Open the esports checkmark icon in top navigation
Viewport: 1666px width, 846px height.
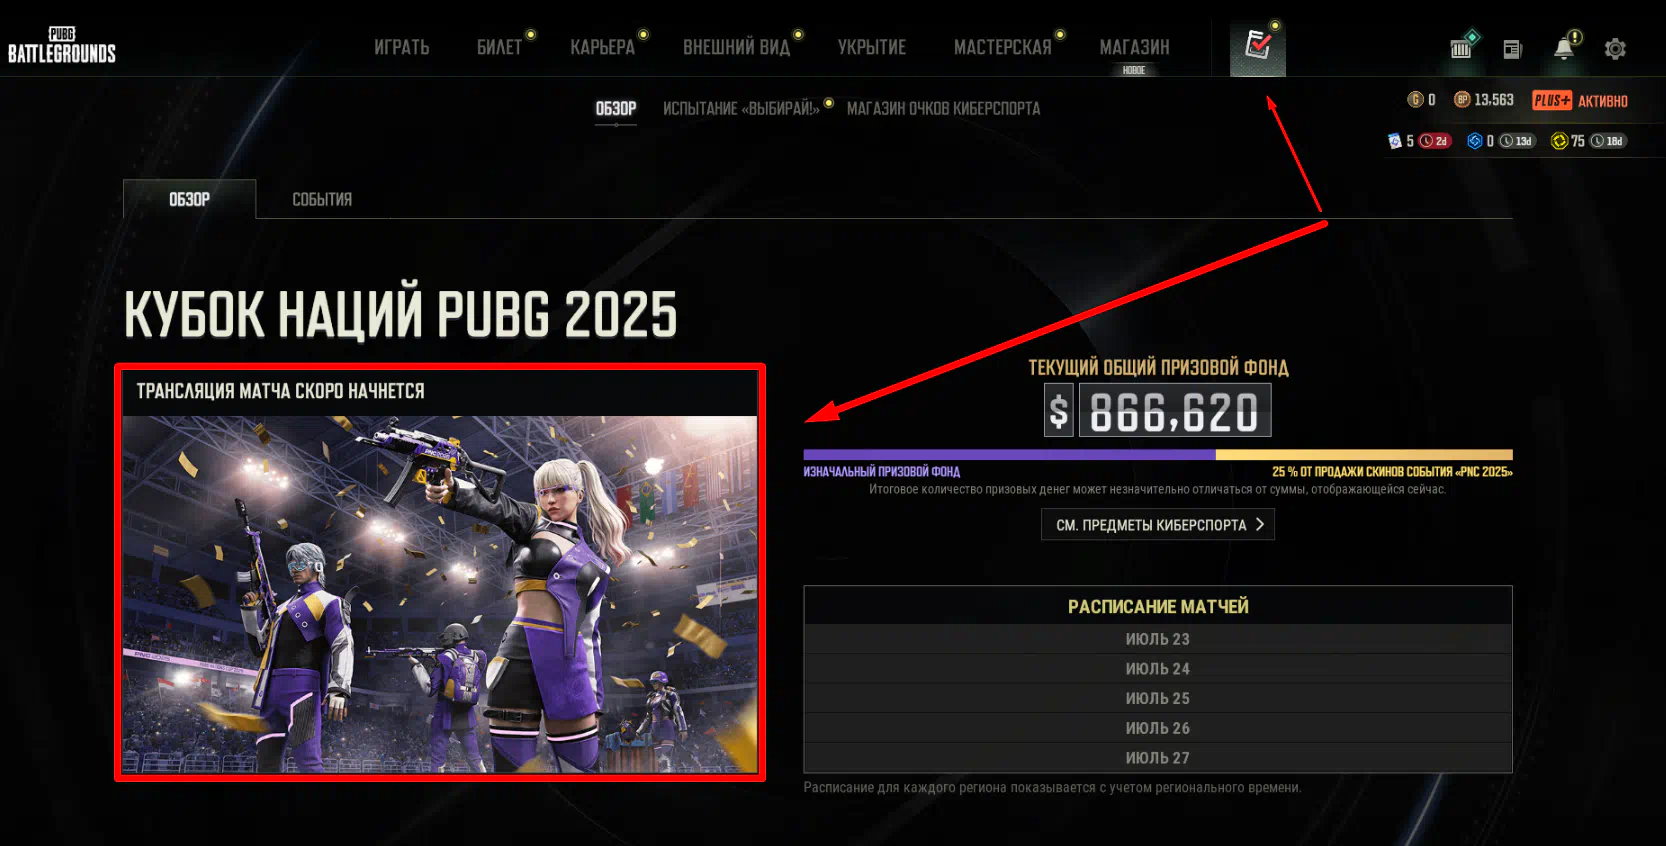point(1257,46)
